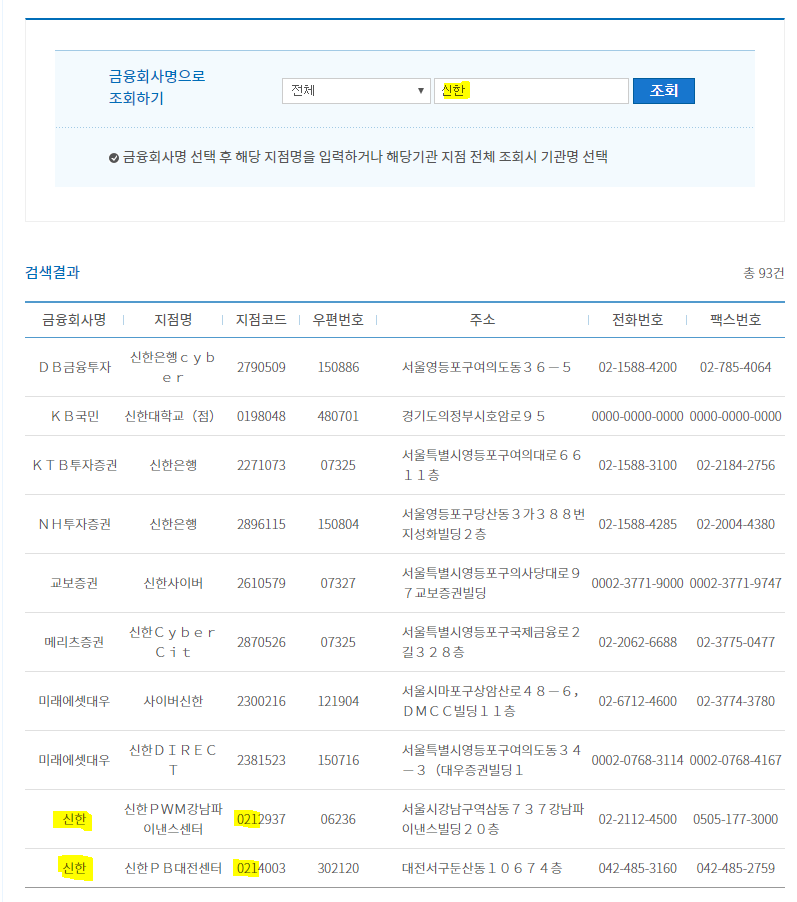
Task: Click phone number 02-2112-4500
Action: coord(638,819)
